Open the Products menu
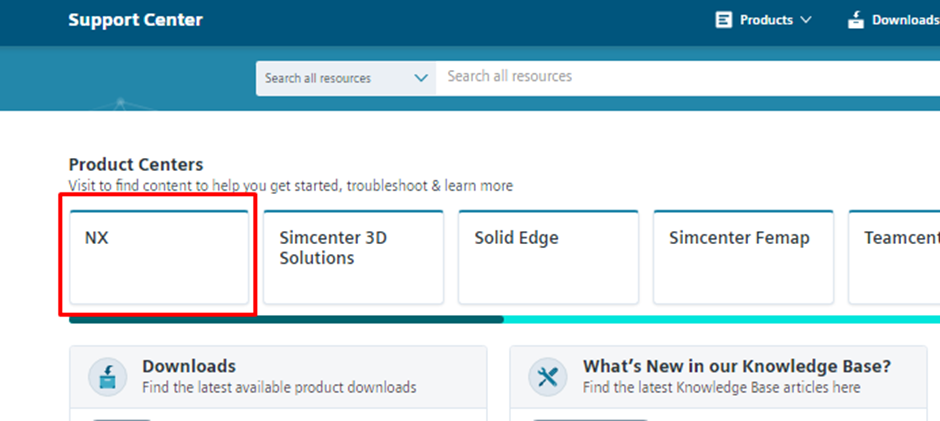 pos(764,20)
